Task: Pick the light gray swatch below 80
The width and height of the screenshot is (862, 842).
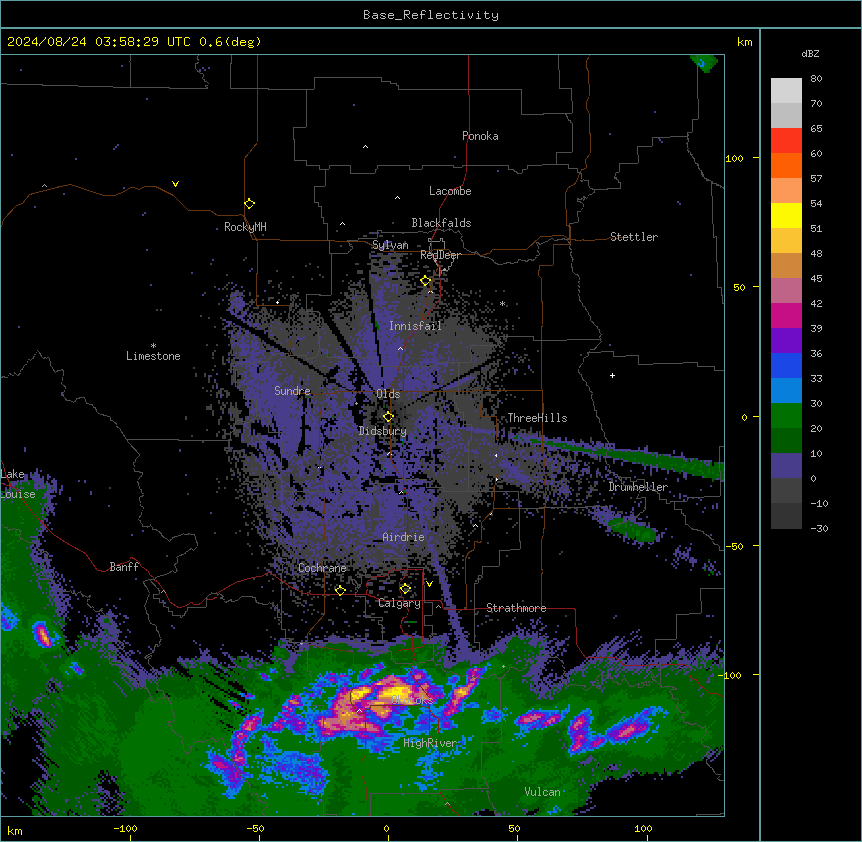Action: 786,91
